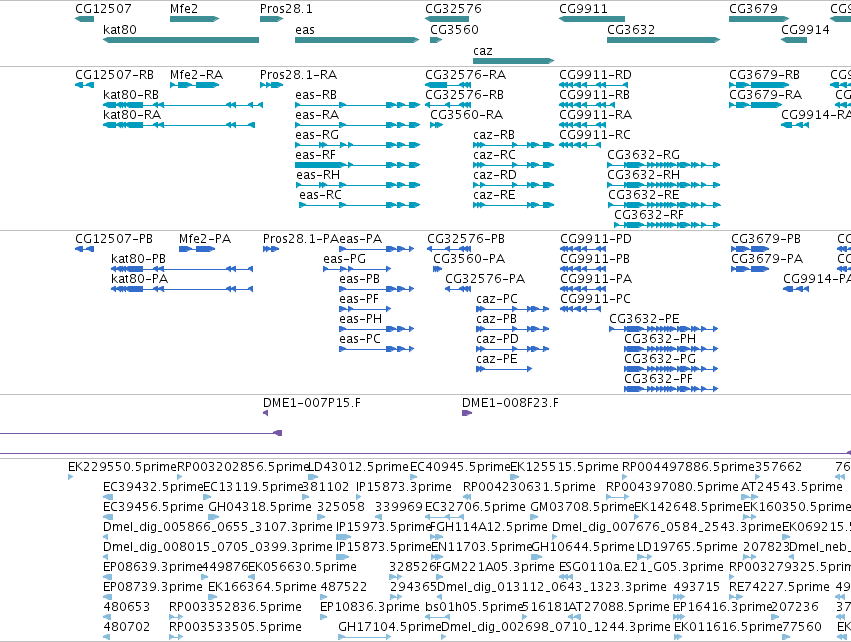This screenshot has height=642, width=851.
Task: Select the Mfe2 gene arrow
Action: click(x=194, y=19)
